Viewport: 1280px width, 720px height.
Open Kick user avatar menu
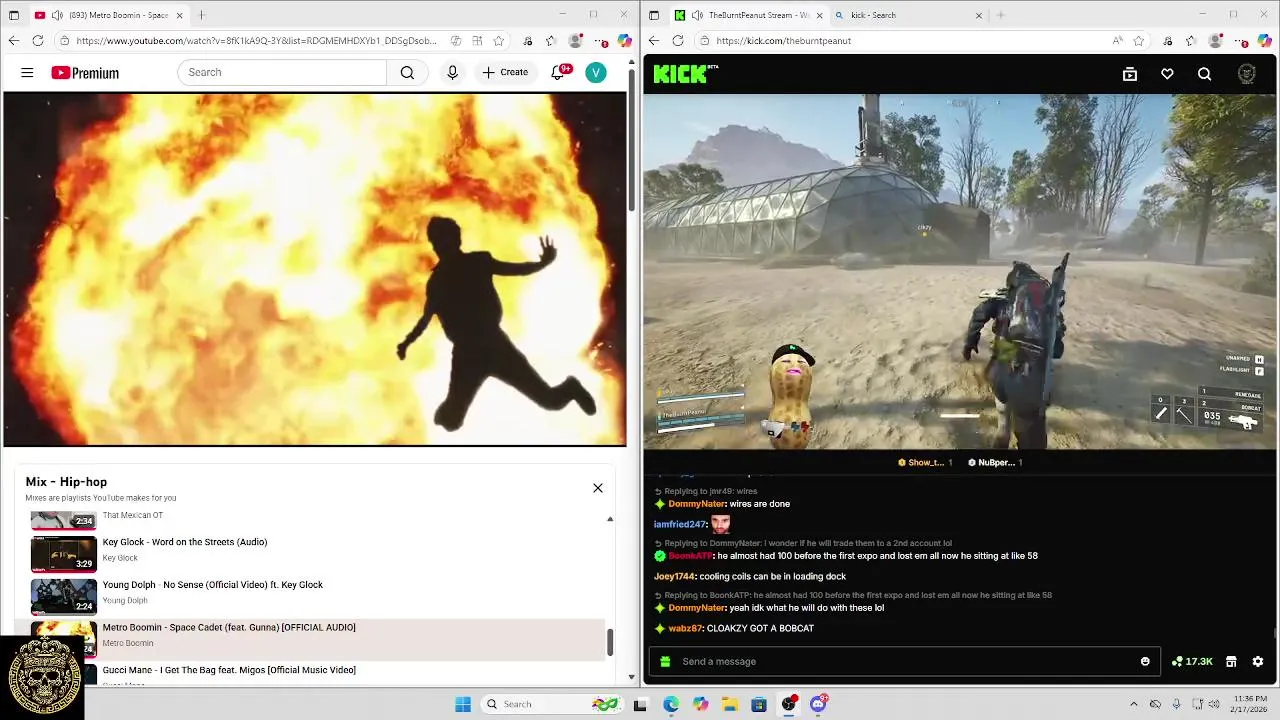coord(1247,74)
